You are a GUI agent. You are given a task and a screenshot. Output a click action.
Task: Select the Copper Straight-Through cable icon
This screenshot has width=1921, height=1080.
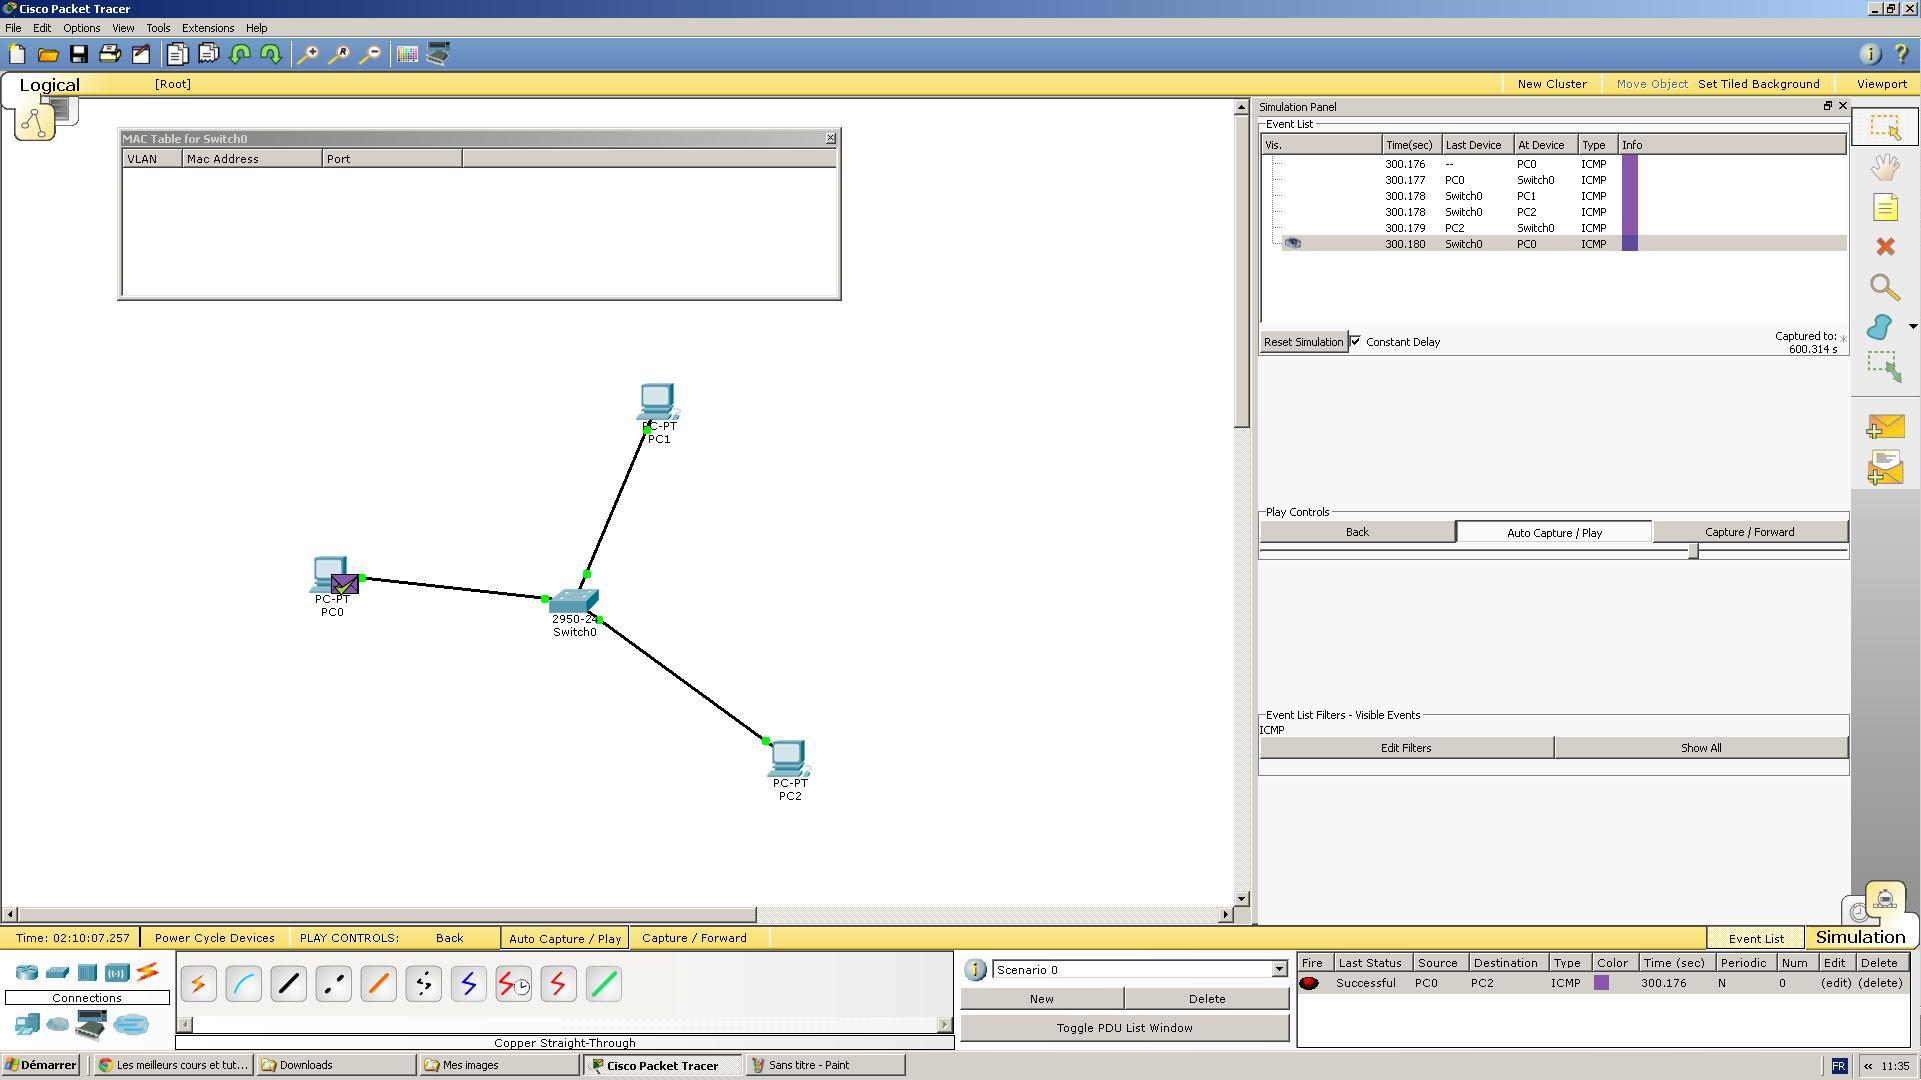point(288,985)
